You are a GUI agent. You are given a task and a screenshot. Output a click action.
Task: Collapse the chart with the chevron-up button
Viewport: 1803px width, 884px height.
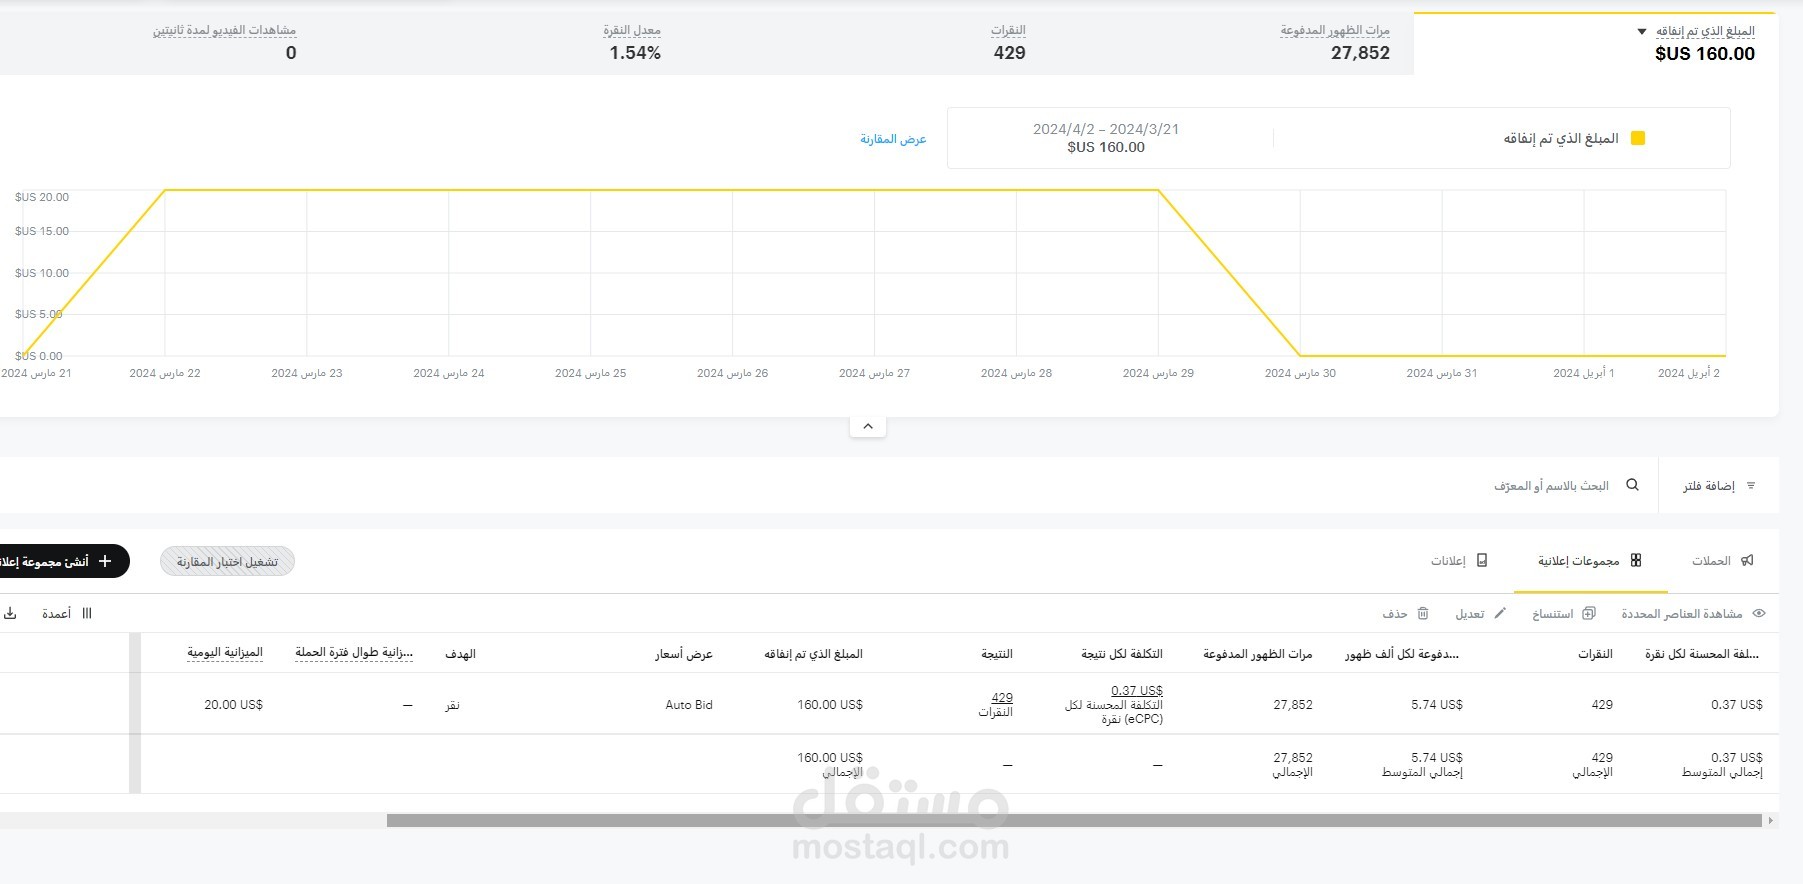(x=868, y=427)
